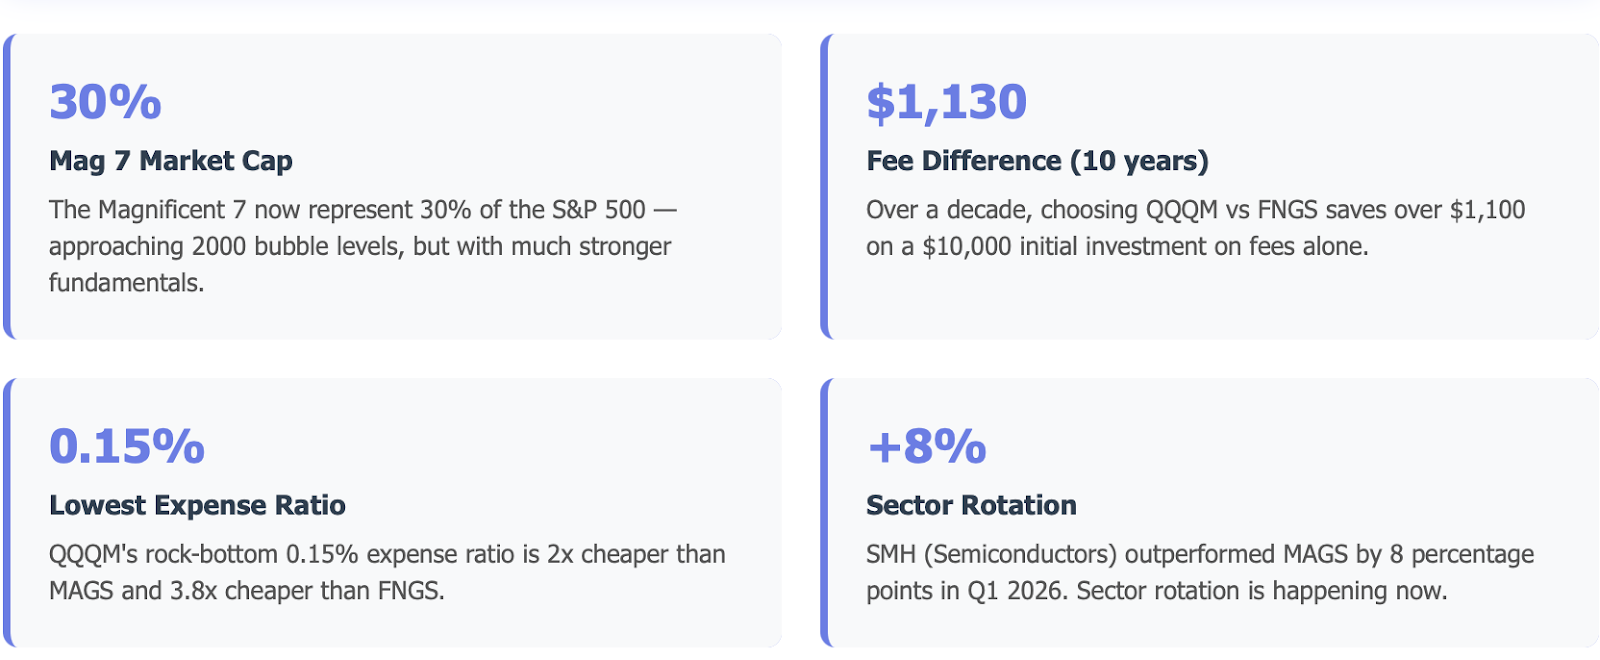Click the Lowest Expense Ratio card's accent bar
Viewport: 1600px width, 660px height.
(x=8, y=513)
